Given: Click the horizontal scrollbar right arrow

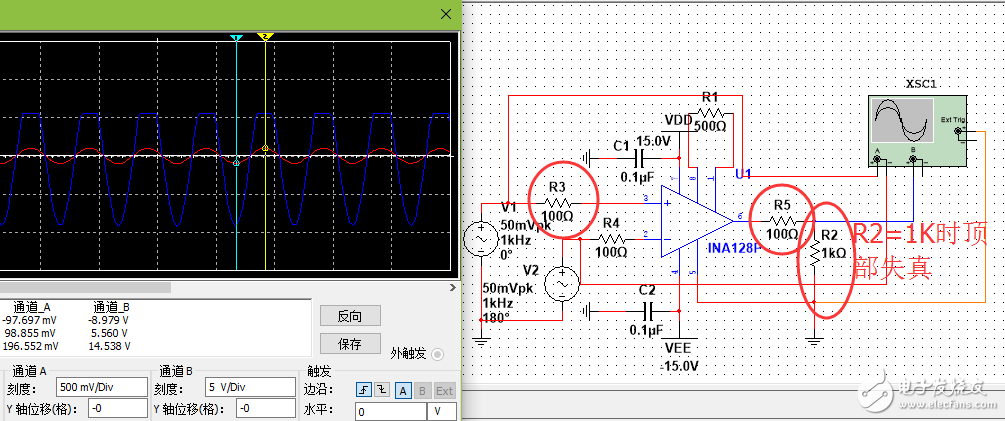Looking at the screenshot, I should (x=451, y=288).
